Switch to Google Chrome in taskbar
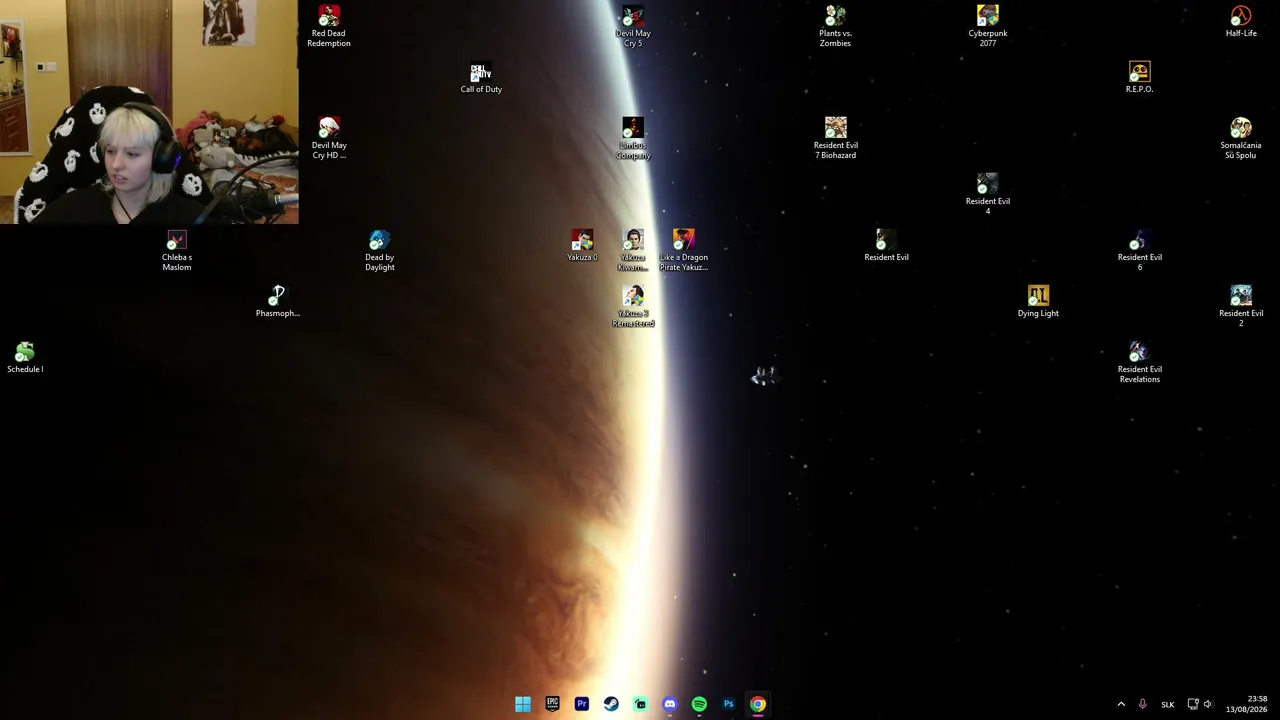The image size is (1280, 720). pos(758,704)
